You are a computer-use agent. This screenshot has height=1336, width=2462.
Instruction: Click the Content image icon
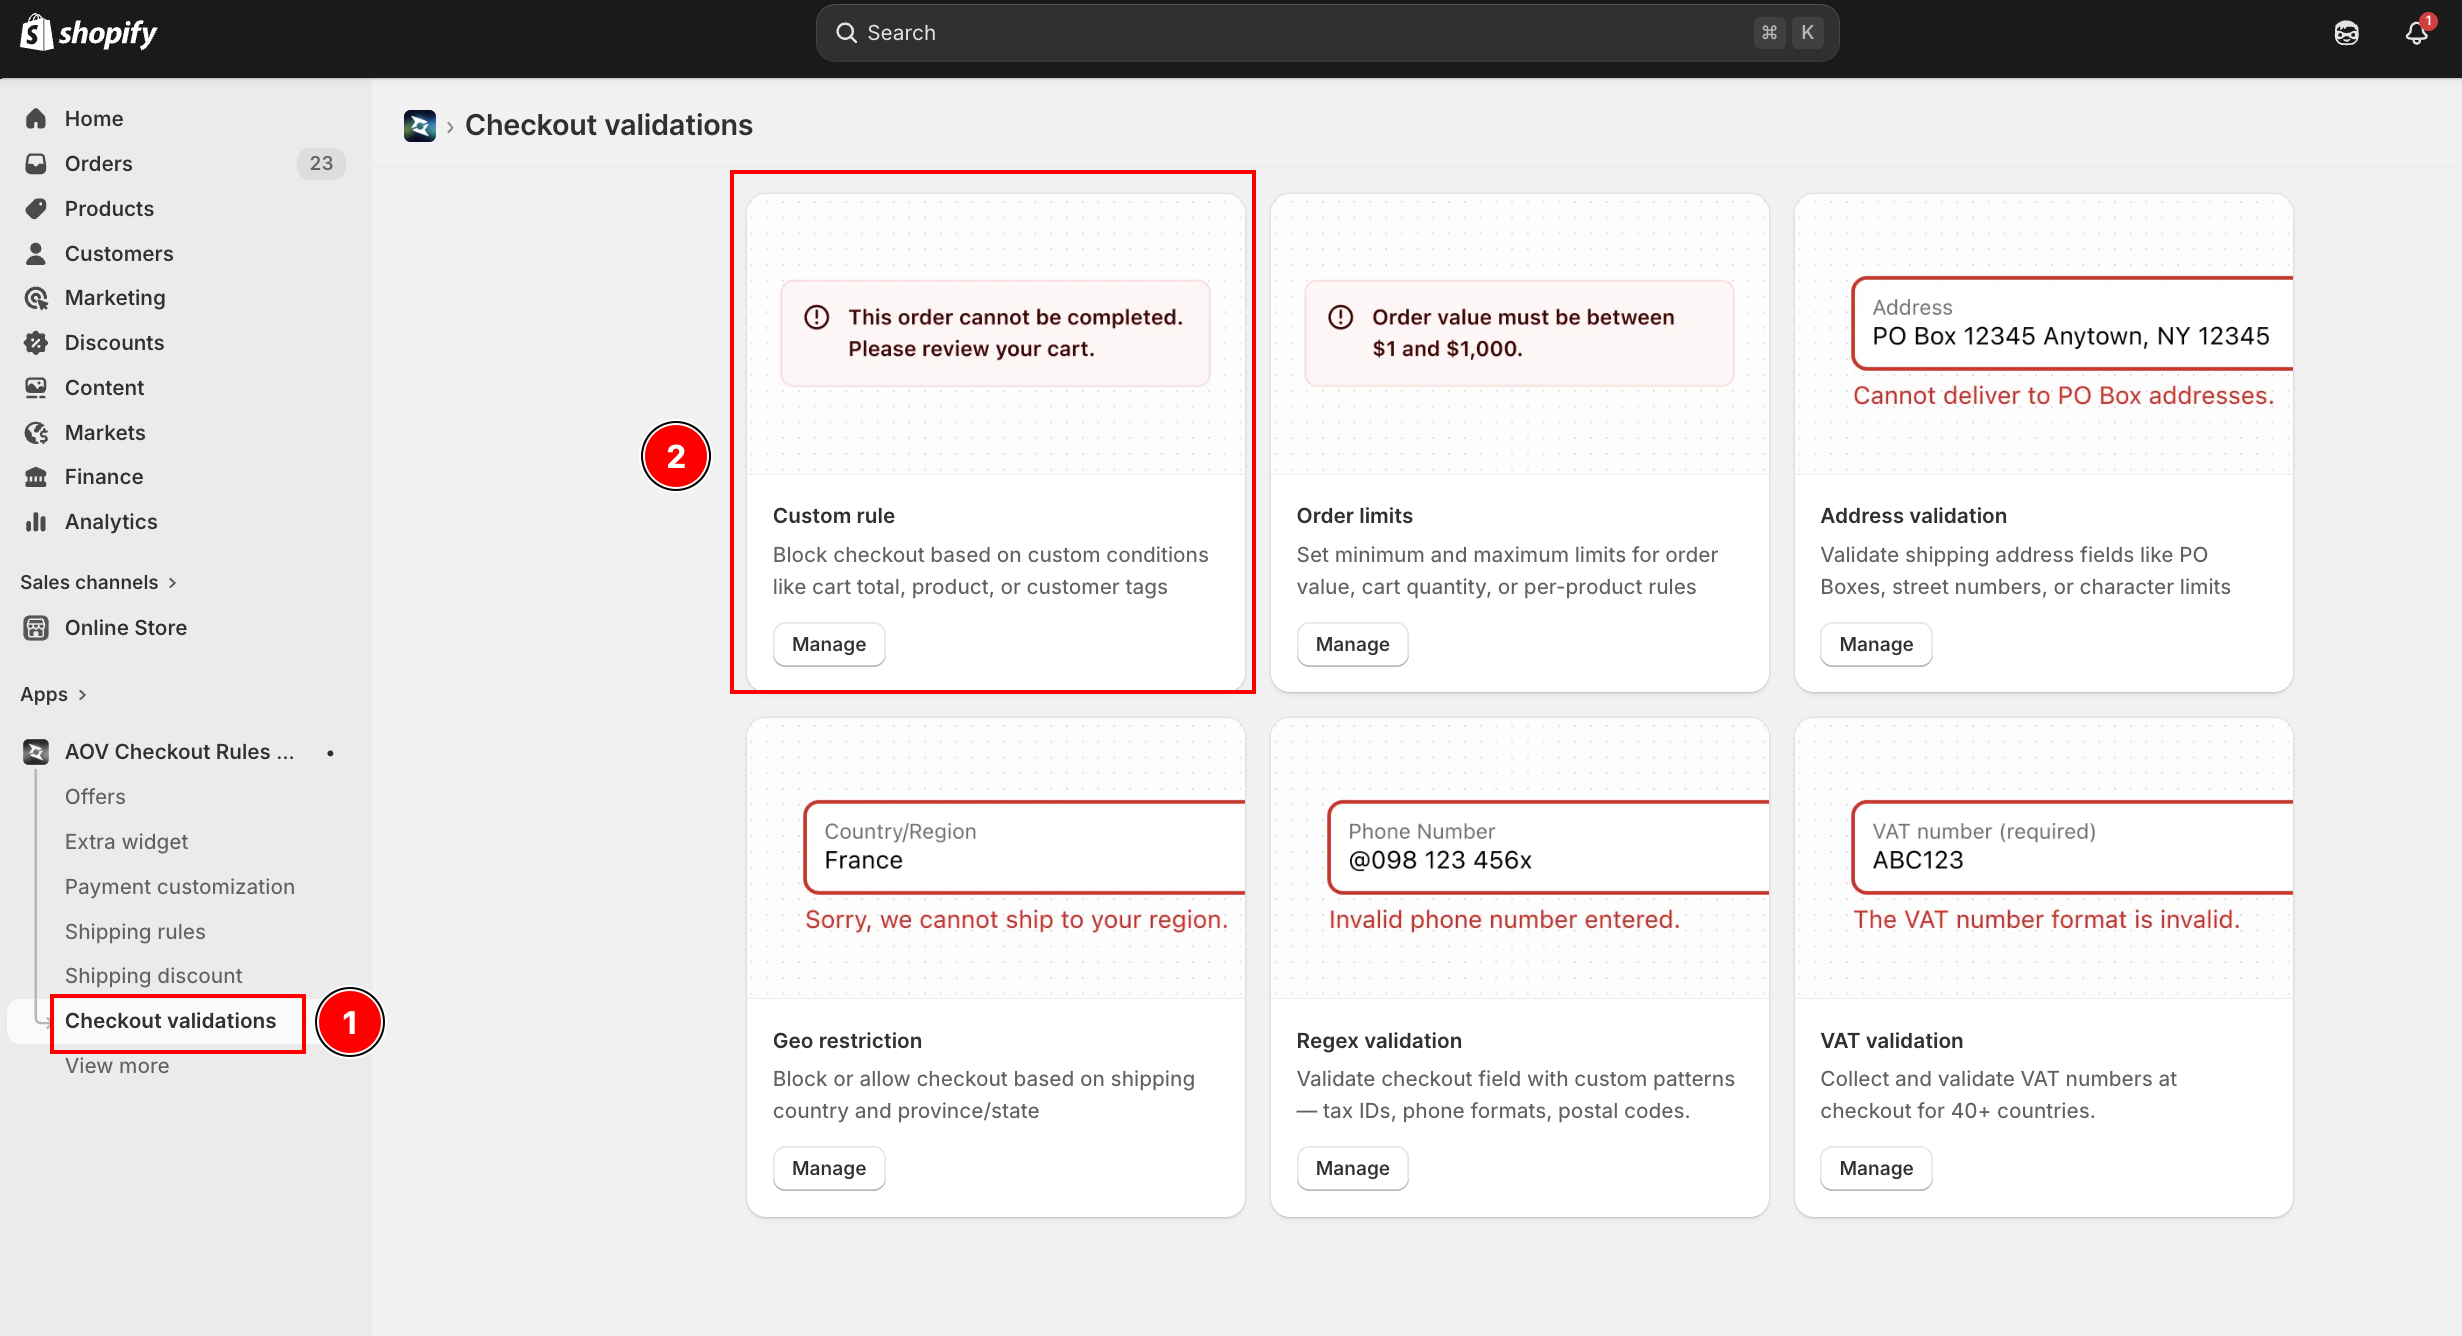coord(36,388)
